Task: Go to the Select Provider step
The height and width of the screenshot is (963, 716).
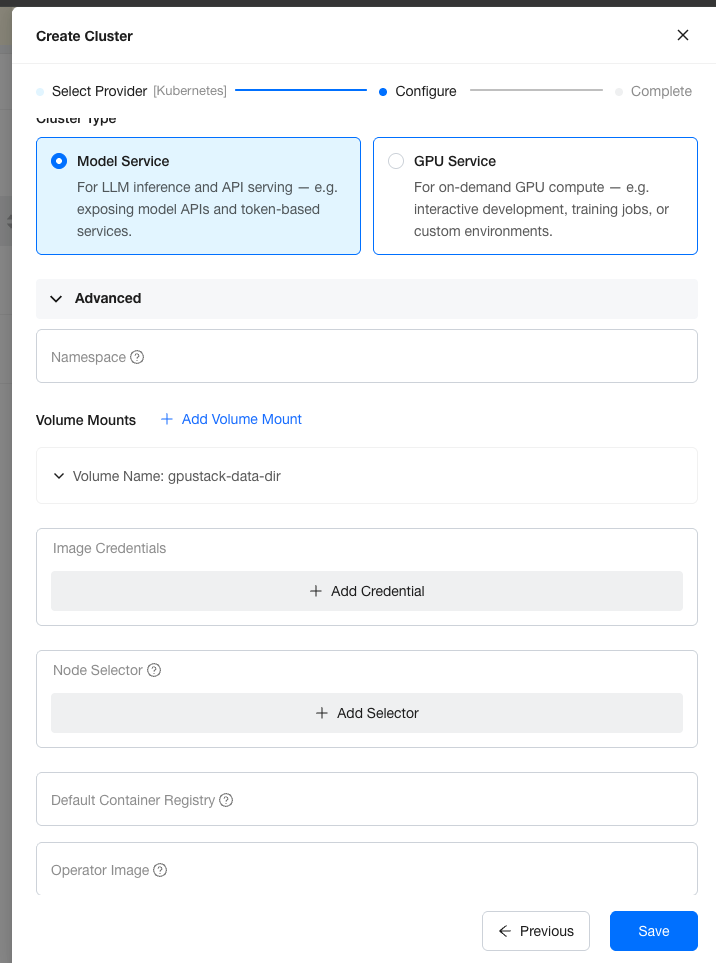Action: (x=99, y=92)
